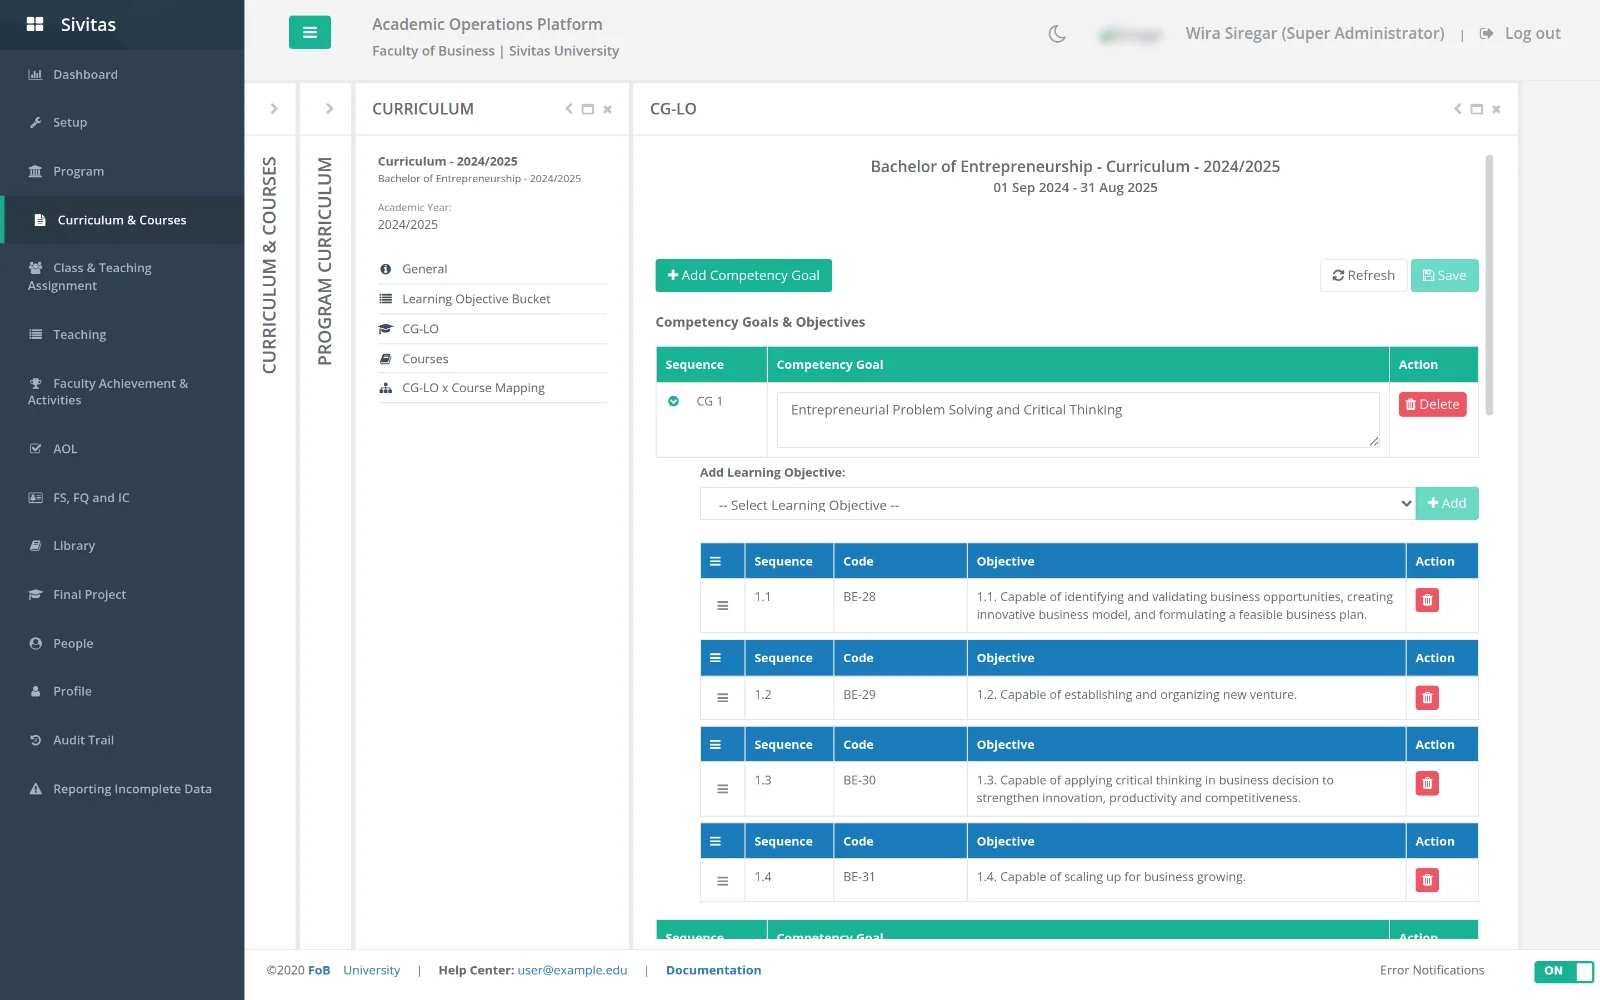This screenshot has width=1600, height=1000.
Task: Delete competency goal CG 1
Action: coord(1432,404)
